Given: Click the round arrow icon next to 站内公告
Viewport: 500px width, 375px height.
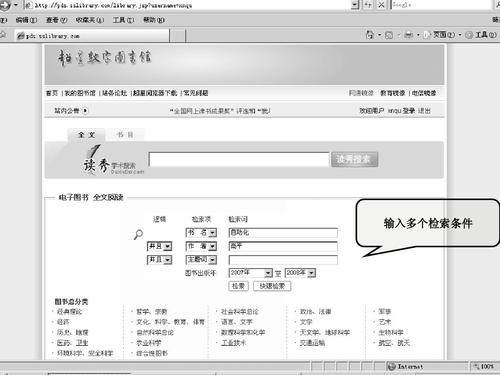Looking at the screenshot, I should [x=85, y=111].
